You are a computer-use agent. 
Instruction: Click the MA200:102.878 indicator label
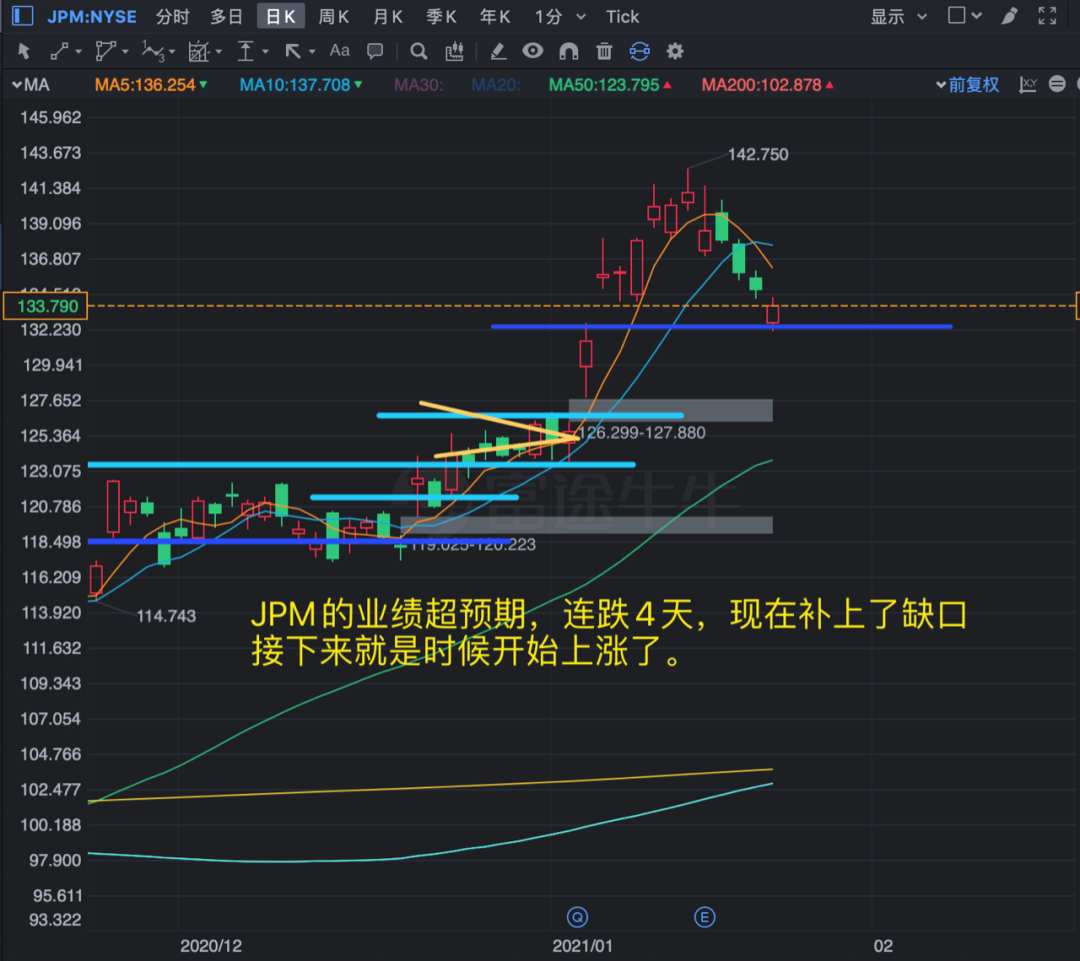[x=761, y=85]
